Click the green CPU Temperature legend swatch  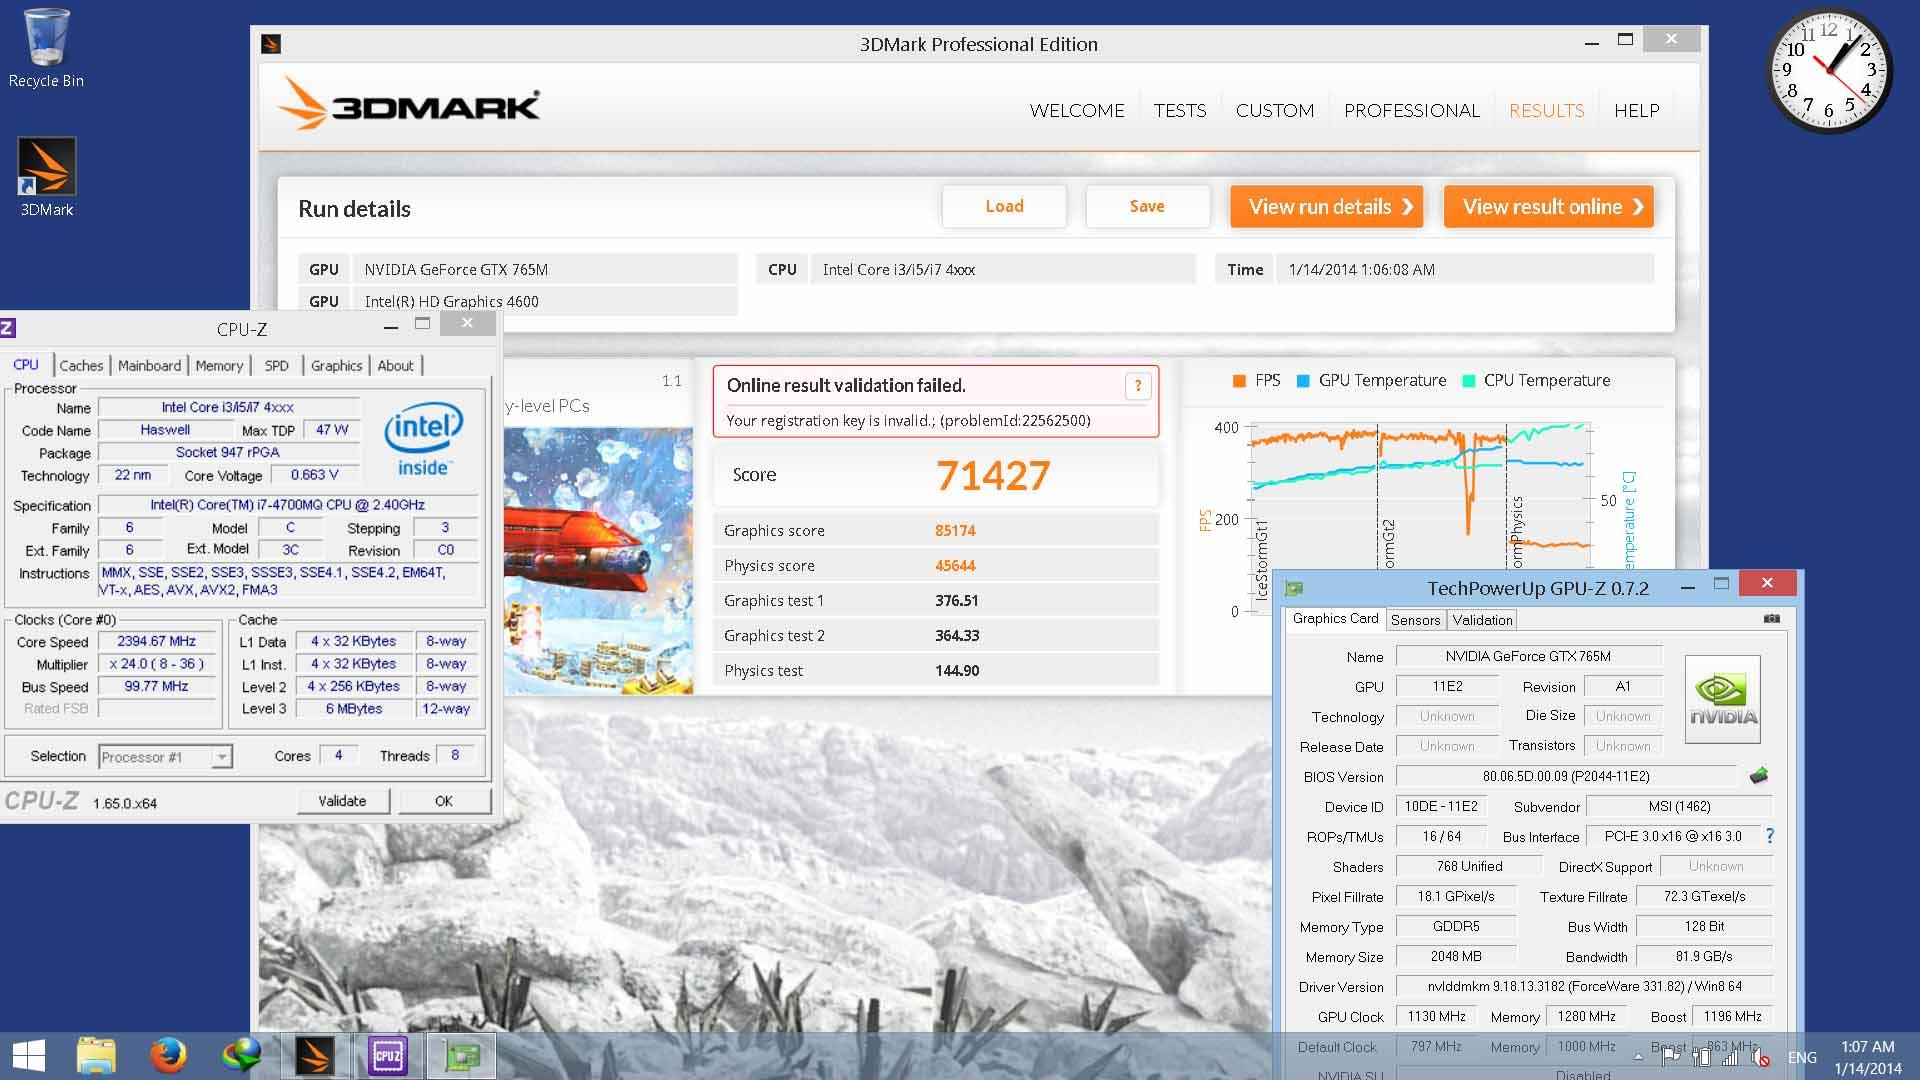coord(1468,381)
